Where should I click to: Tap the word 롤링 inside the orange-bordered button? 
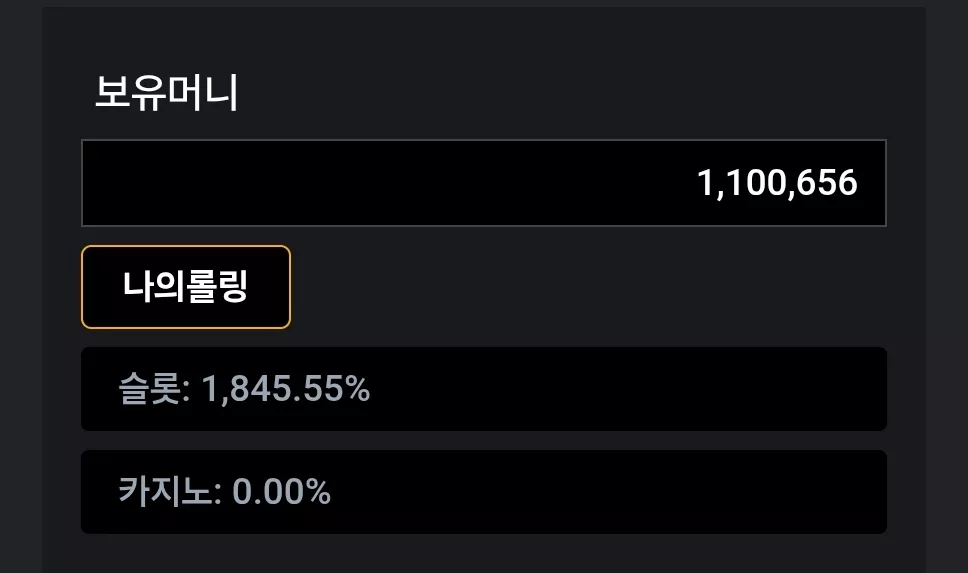pyautogui.click(x=216, y=287)
